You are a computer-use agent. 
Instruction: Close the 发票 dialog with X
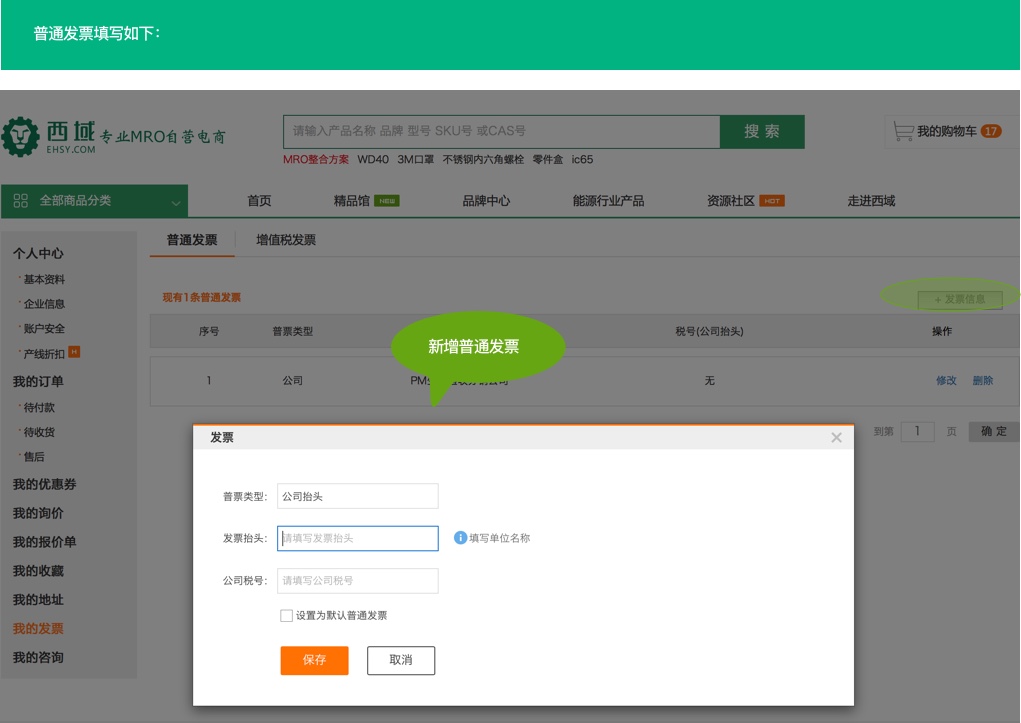click(836, 438)
